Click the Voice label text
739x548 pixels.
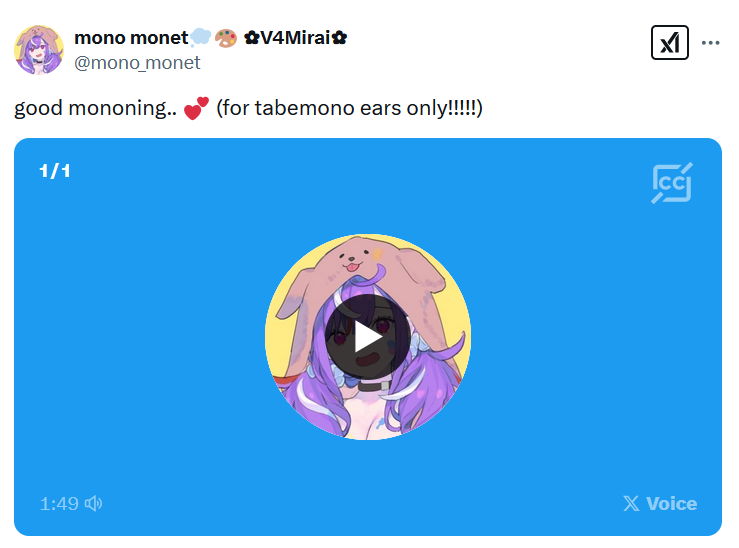pyautogui.click(x=671, y=504)
